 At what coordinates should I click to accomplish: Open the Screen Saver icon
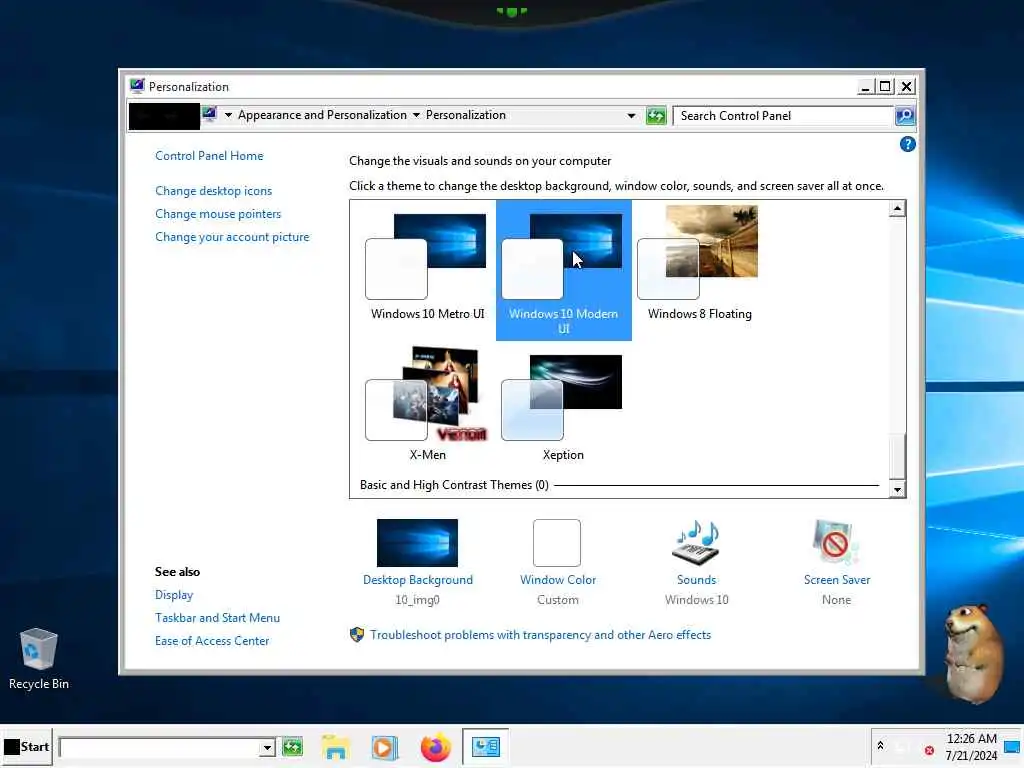(x=836, y=543)
